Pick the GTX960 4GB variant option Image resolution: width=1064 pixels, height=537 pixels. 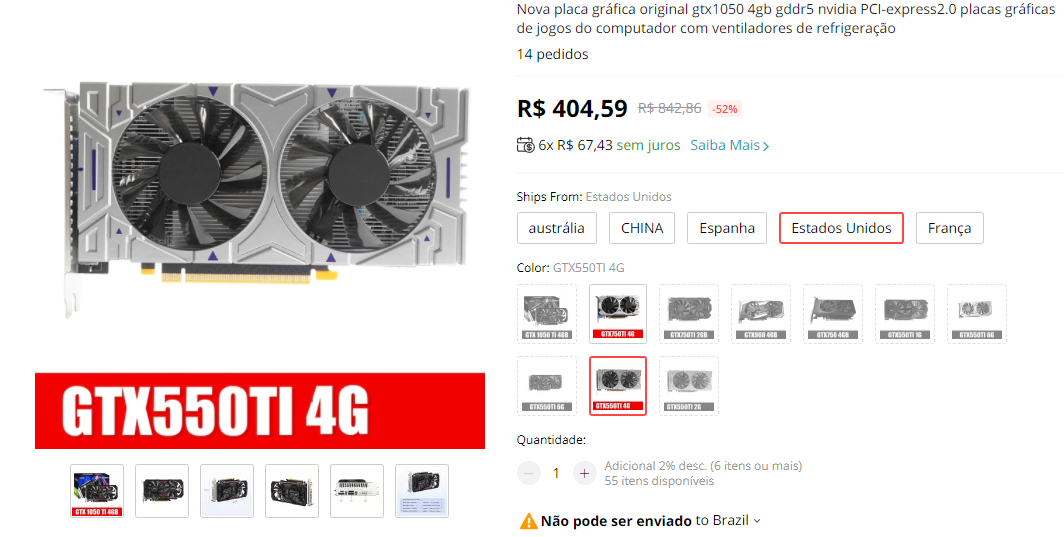pyautogui.click(x=761, y=314)
